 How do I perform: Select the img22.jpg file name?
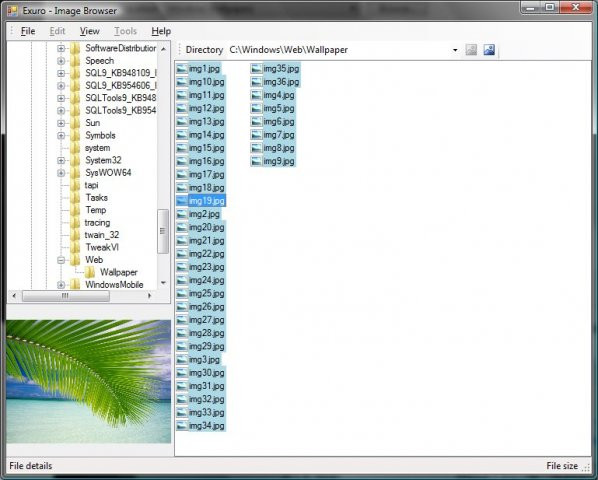(206, 254)
